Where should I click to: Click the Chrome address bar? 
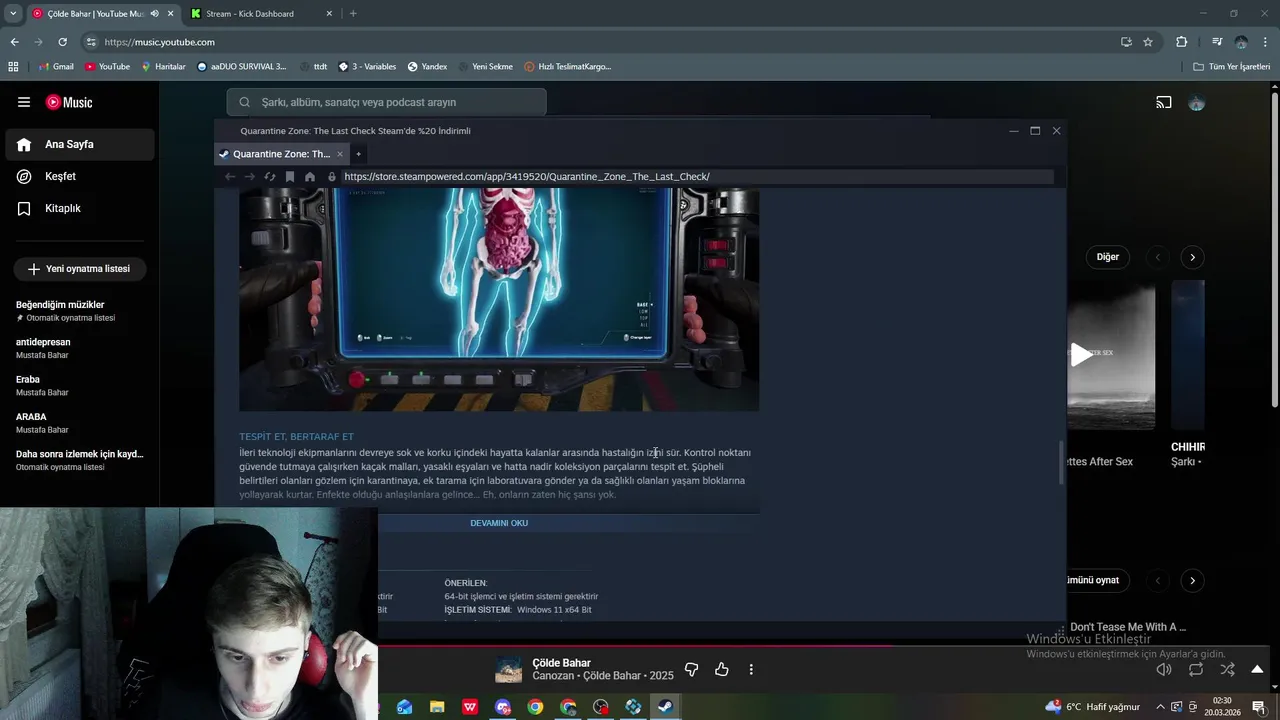[x=600, y=42]
